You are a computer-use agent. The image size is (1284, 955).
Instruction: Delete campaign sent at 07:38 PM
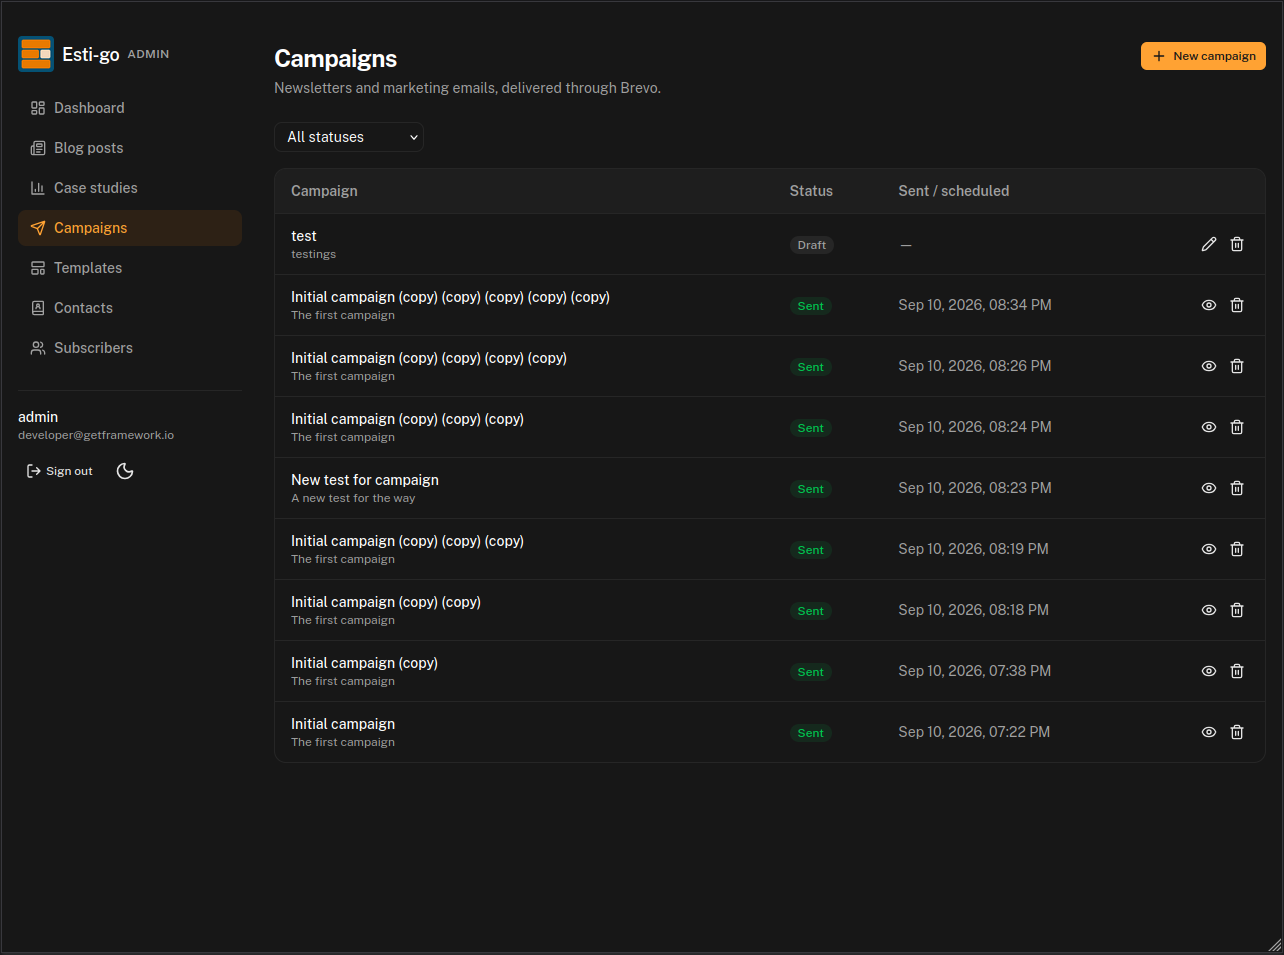[1237, 671]
